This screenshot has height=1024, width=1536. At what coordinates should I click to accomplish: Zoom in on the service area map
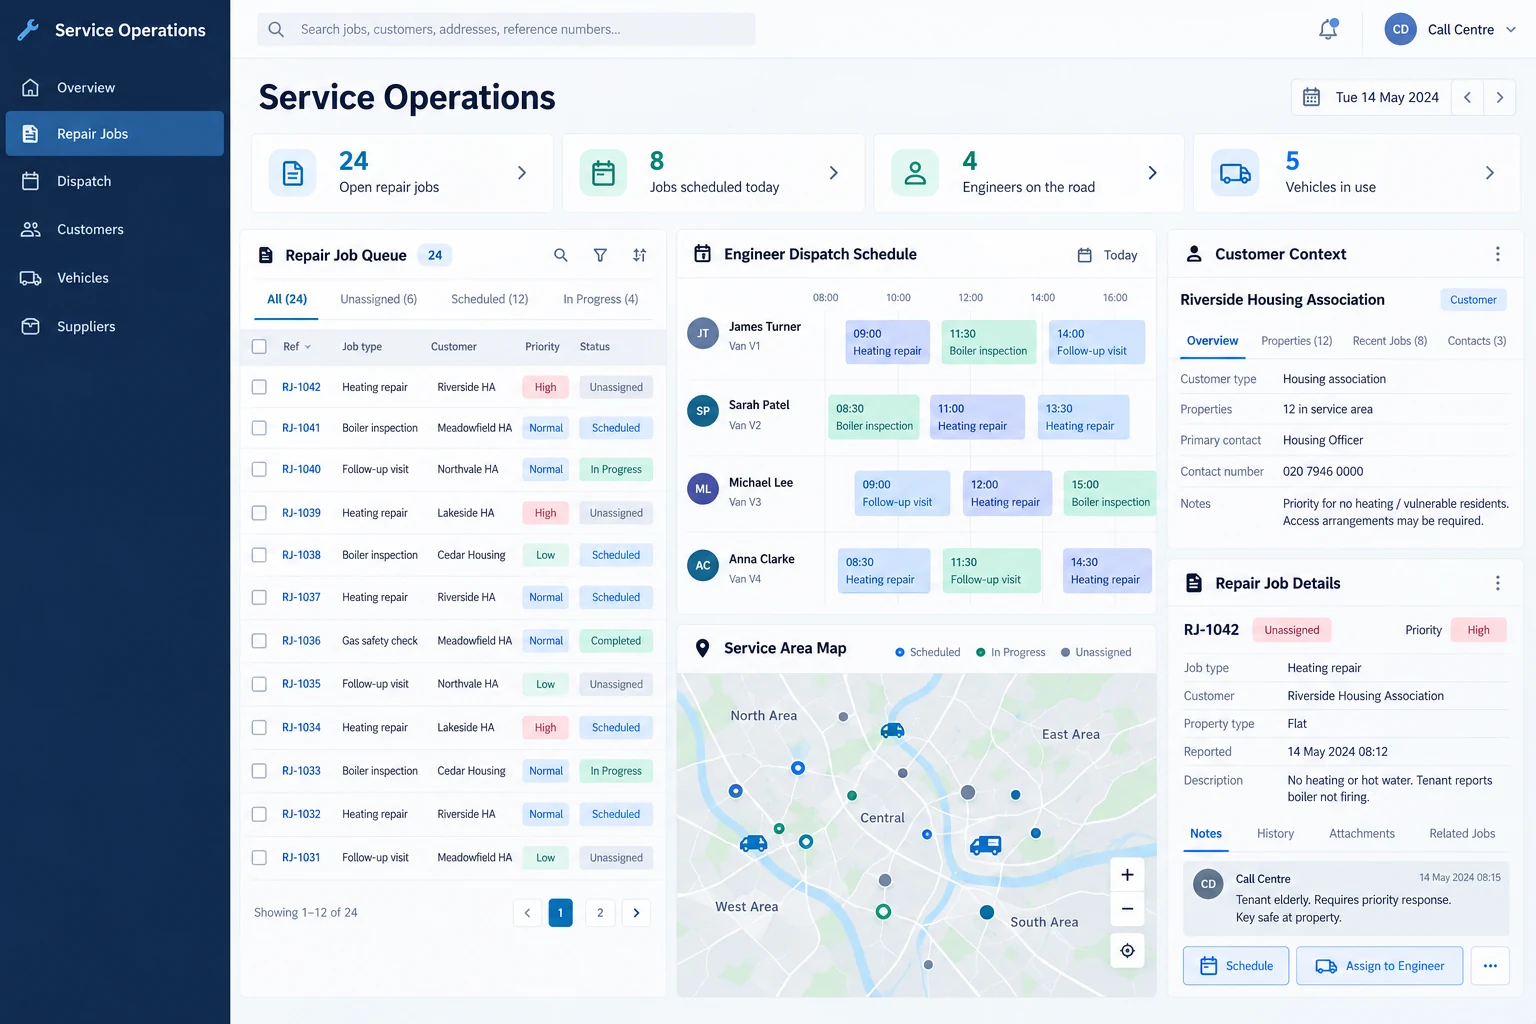tap(1127, 875)
